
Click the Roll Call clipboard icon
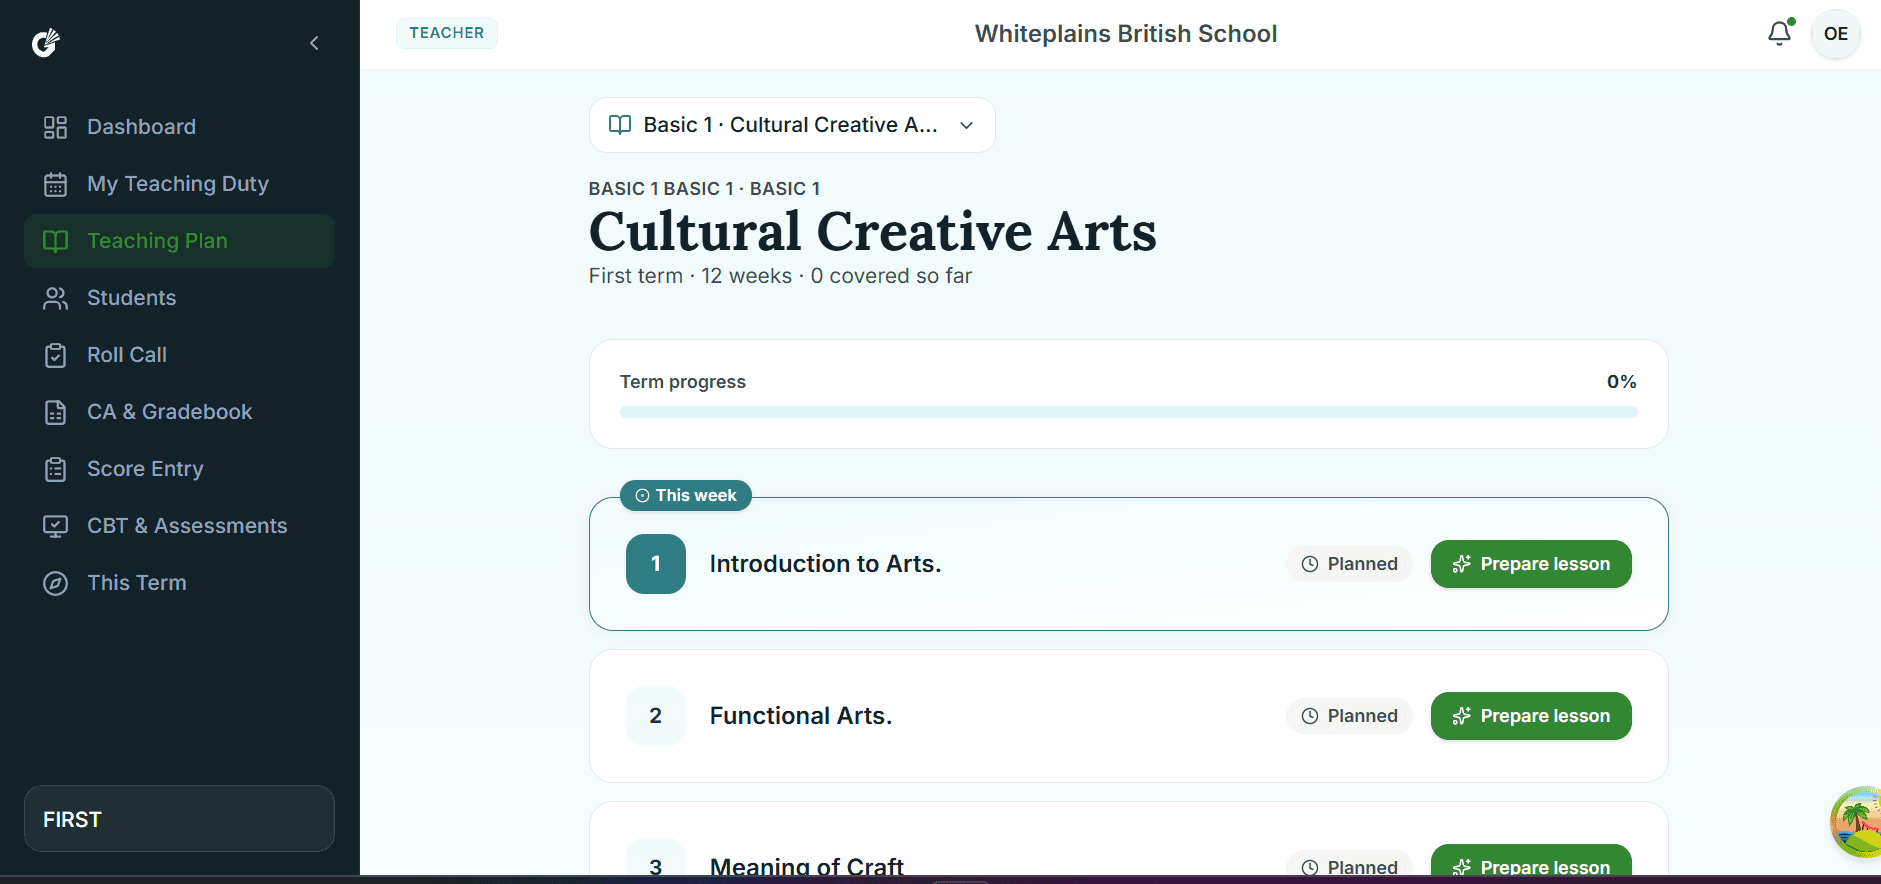point(55,355)
